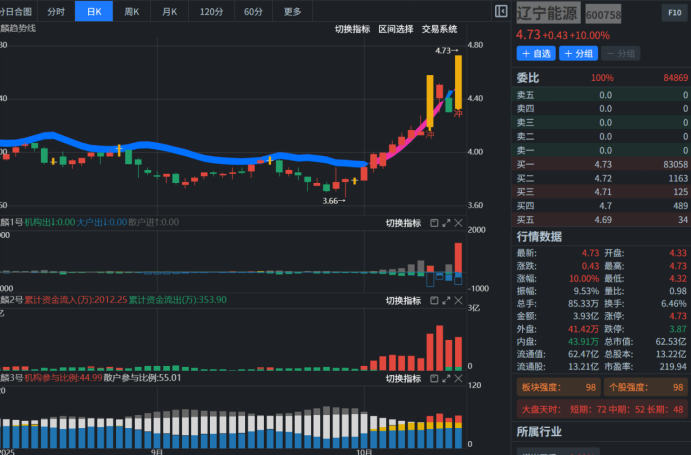691x455 pixels.
Task: Open the 更多 timeframe dropdown
Action: coord(292,11)
